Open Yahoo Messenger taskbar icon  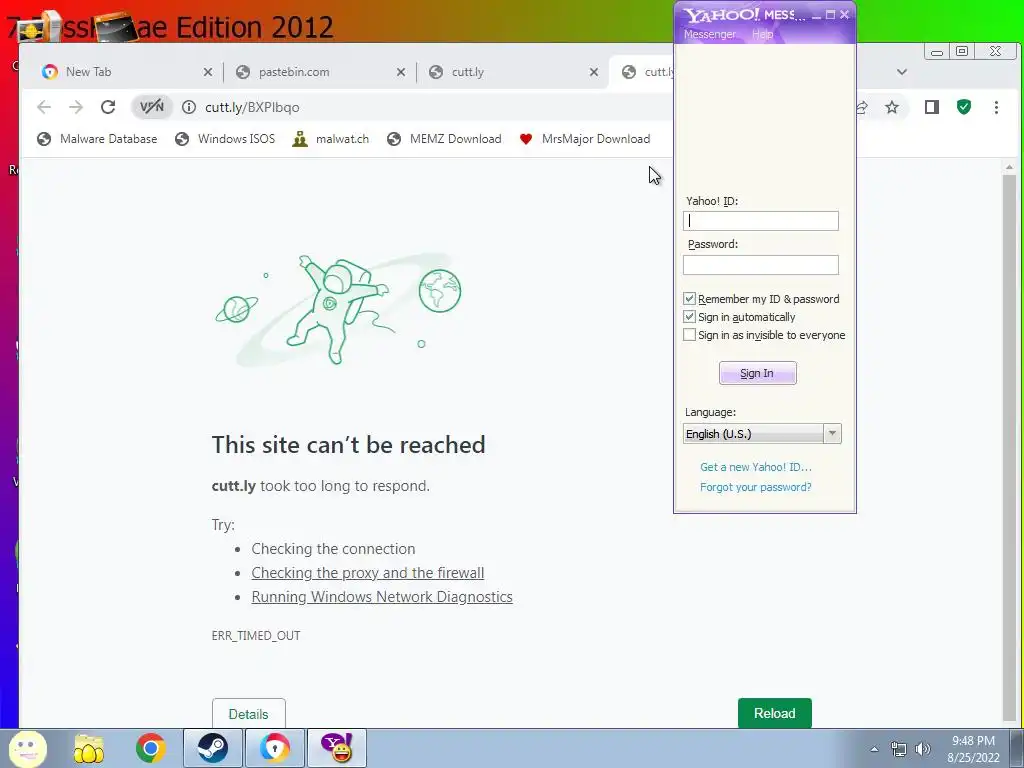tap(336, 748)
